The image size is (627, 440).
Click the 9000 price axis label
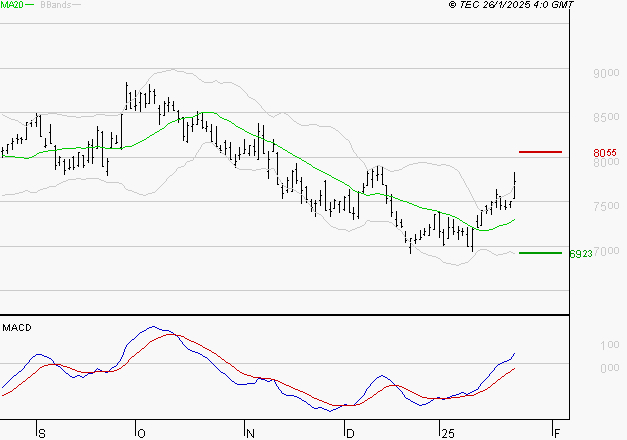pos(606,73)
